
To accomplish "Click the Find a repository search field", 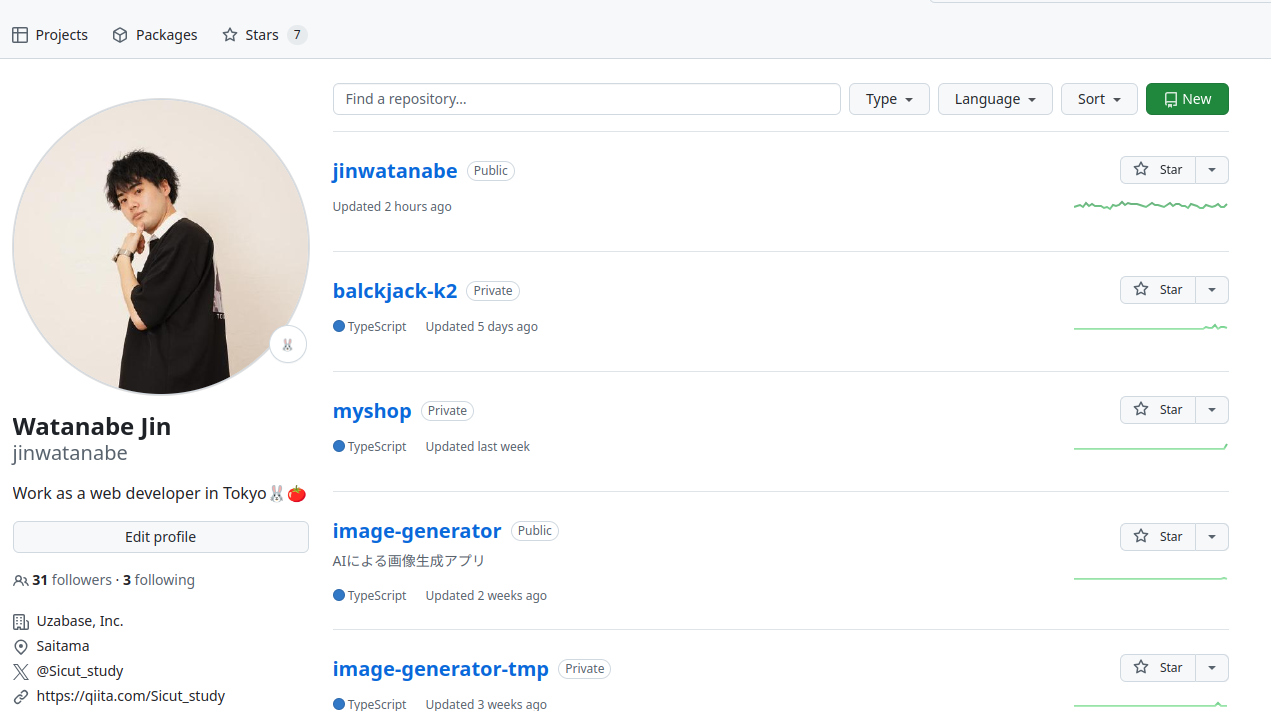I will pos(587,99).
